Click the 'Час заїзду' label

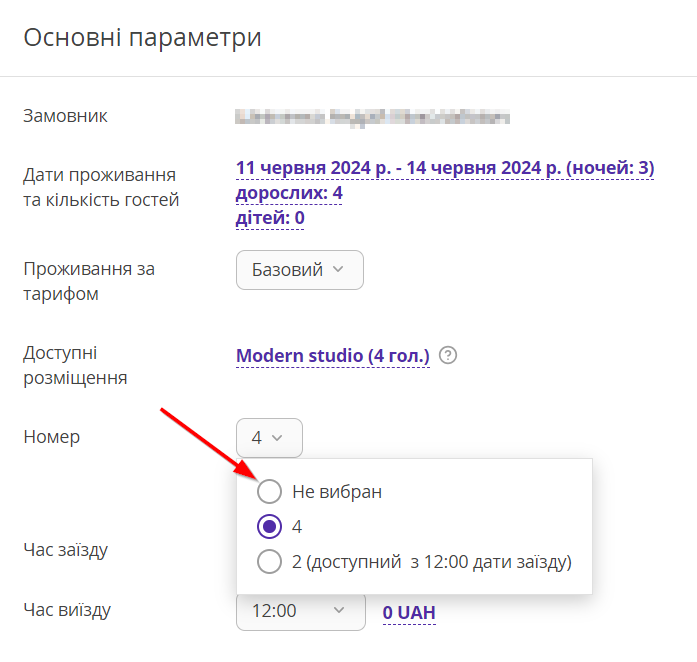pyautogui.click(x=66, y=550)
